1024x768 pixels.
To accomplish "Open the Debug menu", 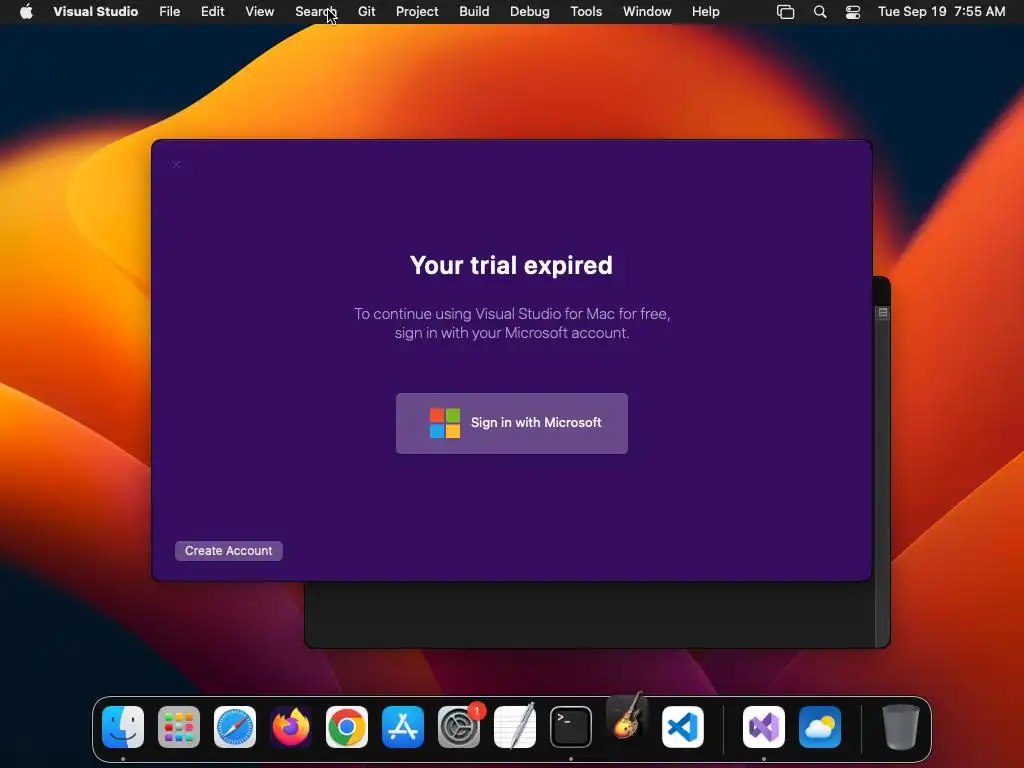I will [x=530, y=12].
